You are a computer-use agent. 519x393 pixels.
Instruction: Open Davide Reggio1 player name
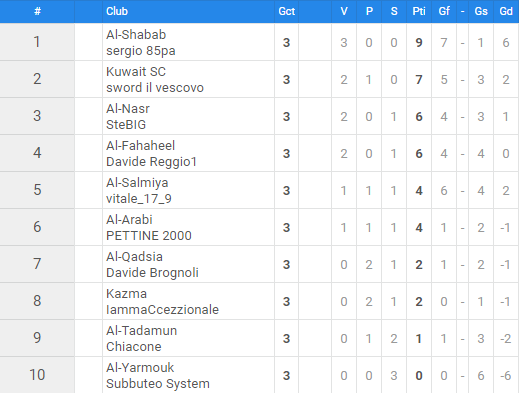point(151,162)
